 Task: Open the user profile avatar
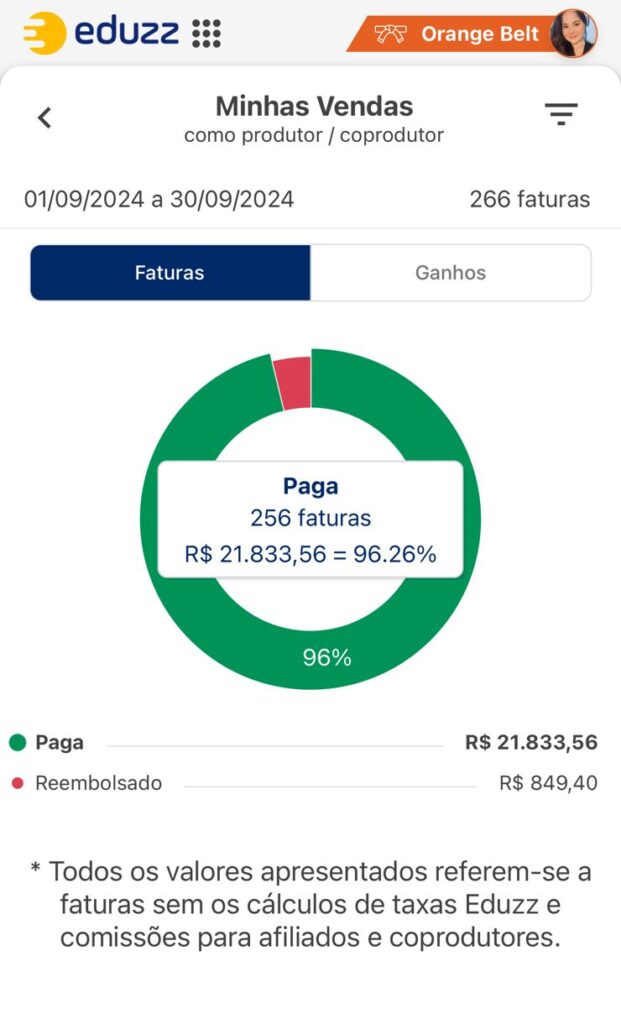tap(573, 33)
